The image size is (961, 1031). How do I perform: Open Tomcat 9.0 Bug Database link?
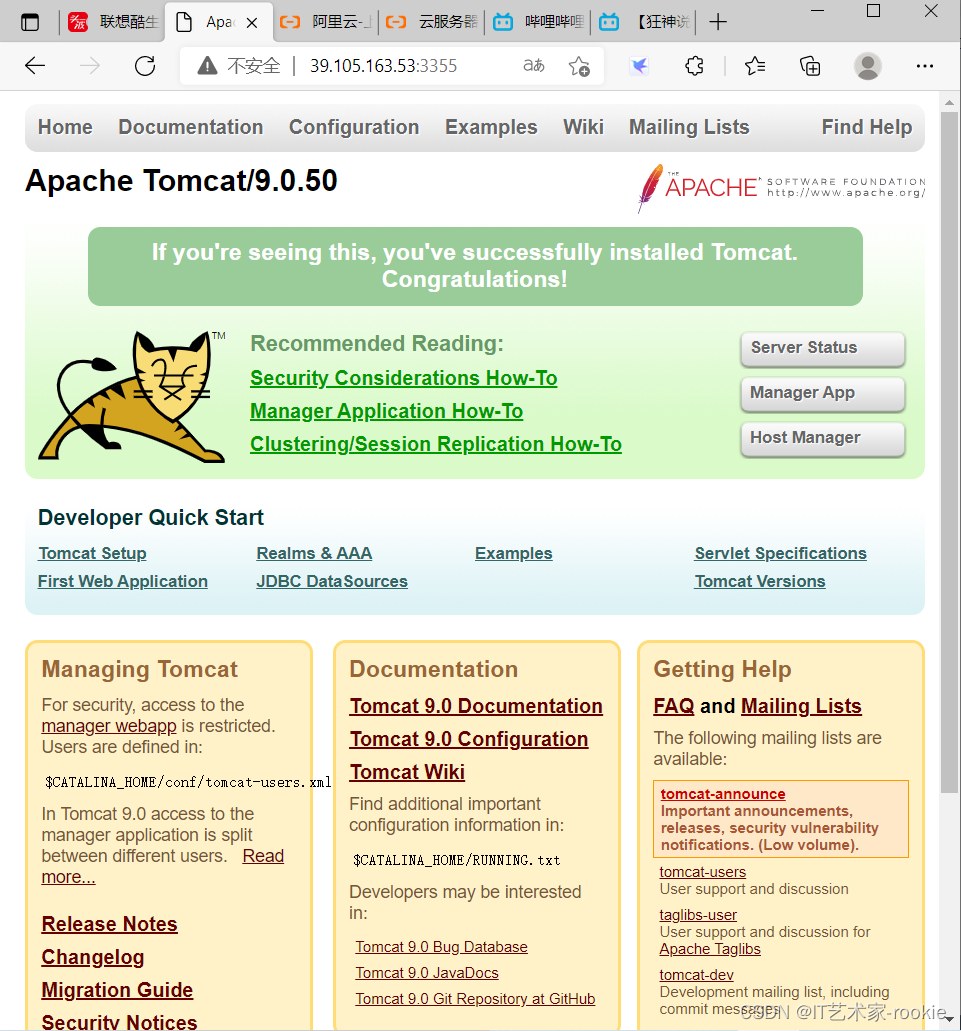coord(441,947)
